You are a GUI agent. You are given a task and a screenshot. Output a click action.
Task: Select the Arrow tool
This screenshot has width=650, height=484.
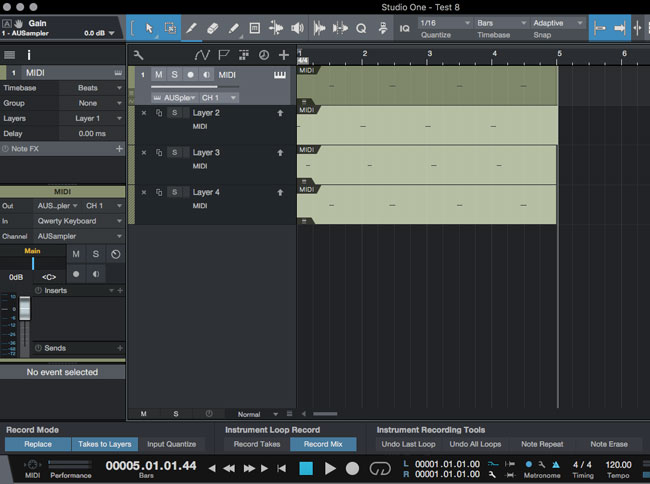[x=149, y=28]
